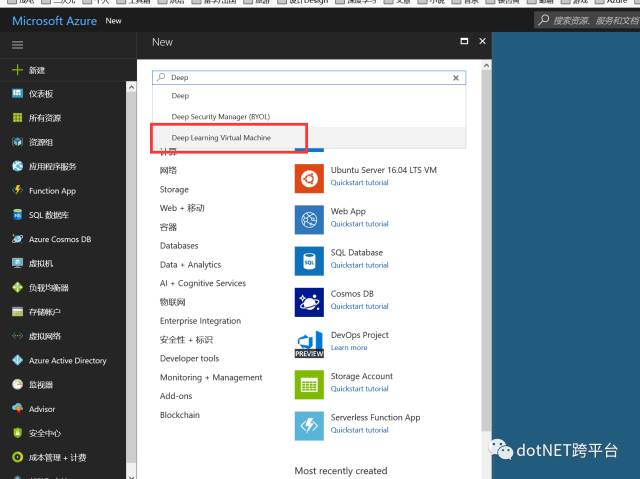Open the Azure Cosmos DB sidebar icon

click(x=17, y=239)
